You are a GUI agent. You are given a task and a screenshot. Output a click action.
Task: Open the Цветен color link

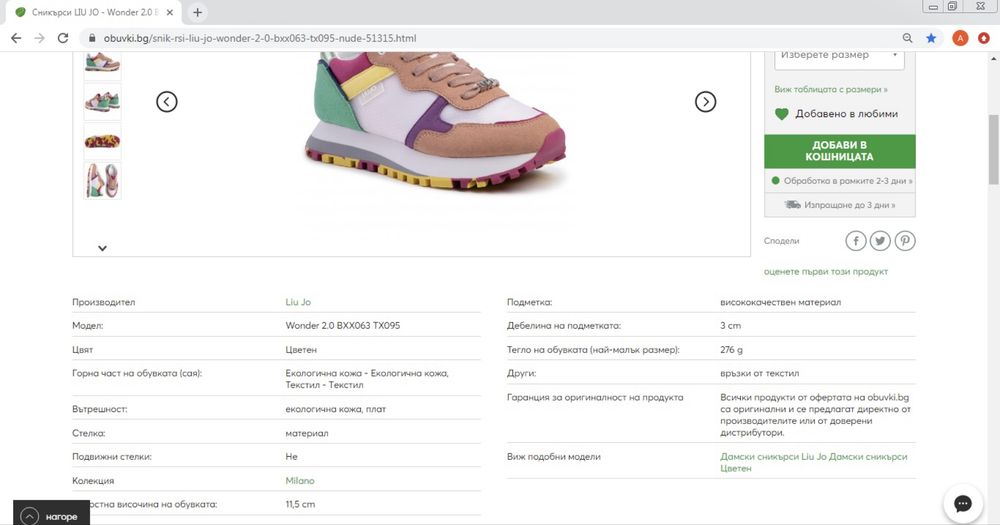[735, 468]
